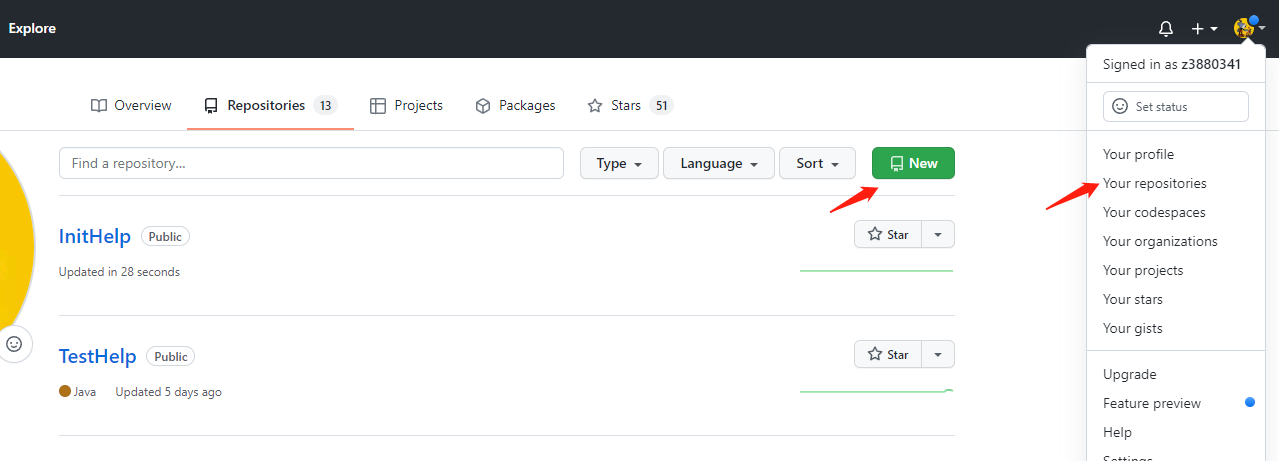Click the 'Updated in 28 seconds' text
Screen dimensions: 1279x461
click(119, 272)
